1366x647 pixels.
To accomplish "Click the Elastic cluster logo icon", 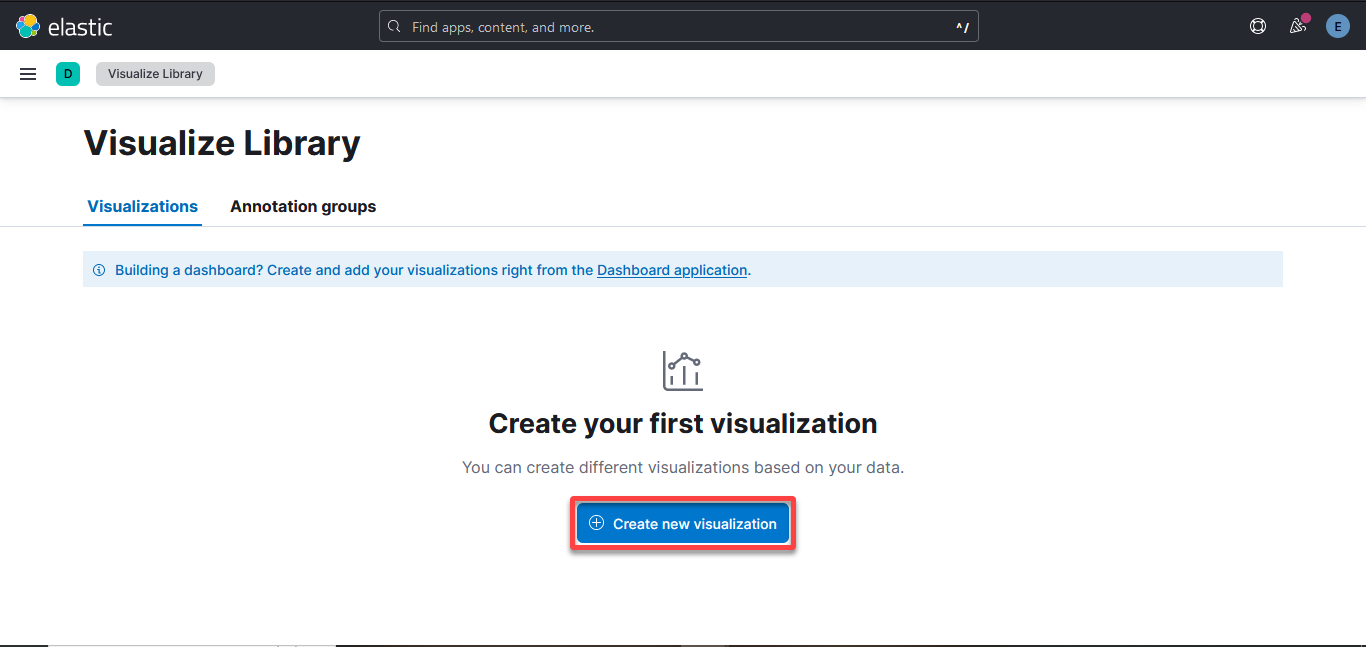I will coord(28,26).
